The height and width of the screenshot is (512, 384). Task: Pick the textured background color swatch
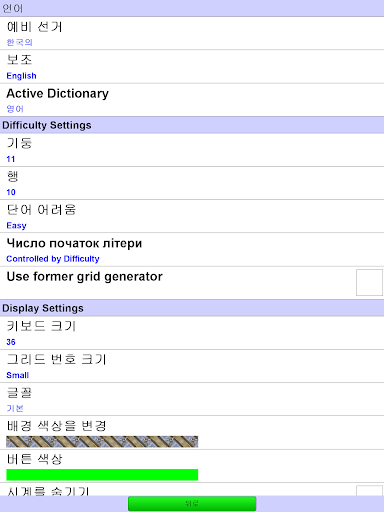click(x=102, y=442)
